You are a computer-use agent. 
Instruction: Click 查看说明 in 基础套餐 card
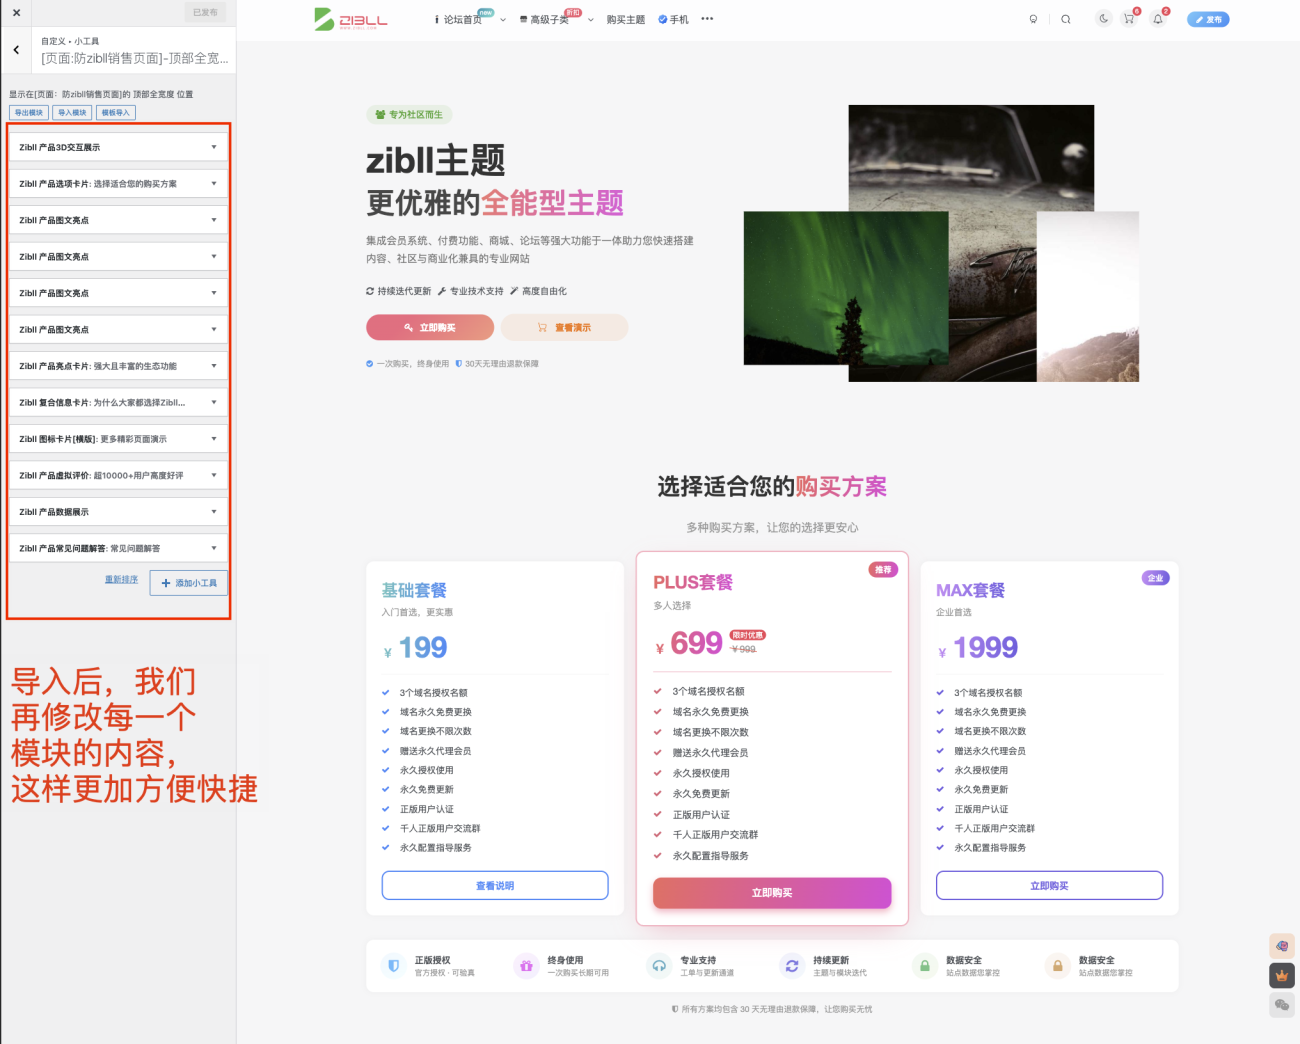[495, 886]
